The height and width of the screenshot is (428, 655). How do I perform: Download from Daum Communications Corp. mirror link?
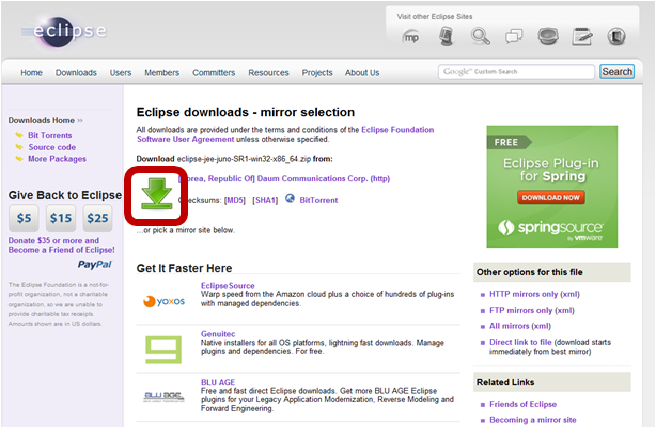[x=284, y=178]
